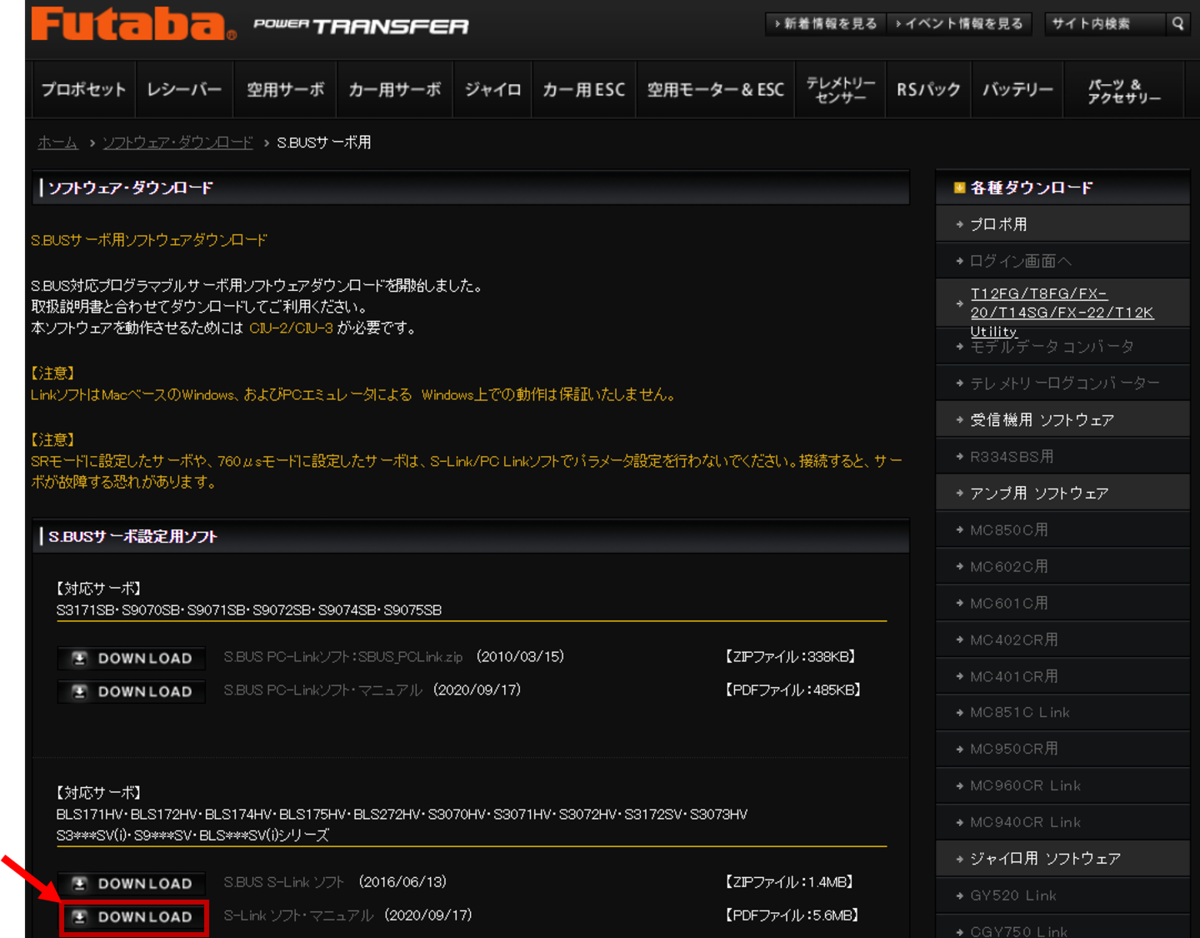1200x938 pixels.
Task: Expand the ジャイロ用 ソフトウェア section
Action: 1030,858
